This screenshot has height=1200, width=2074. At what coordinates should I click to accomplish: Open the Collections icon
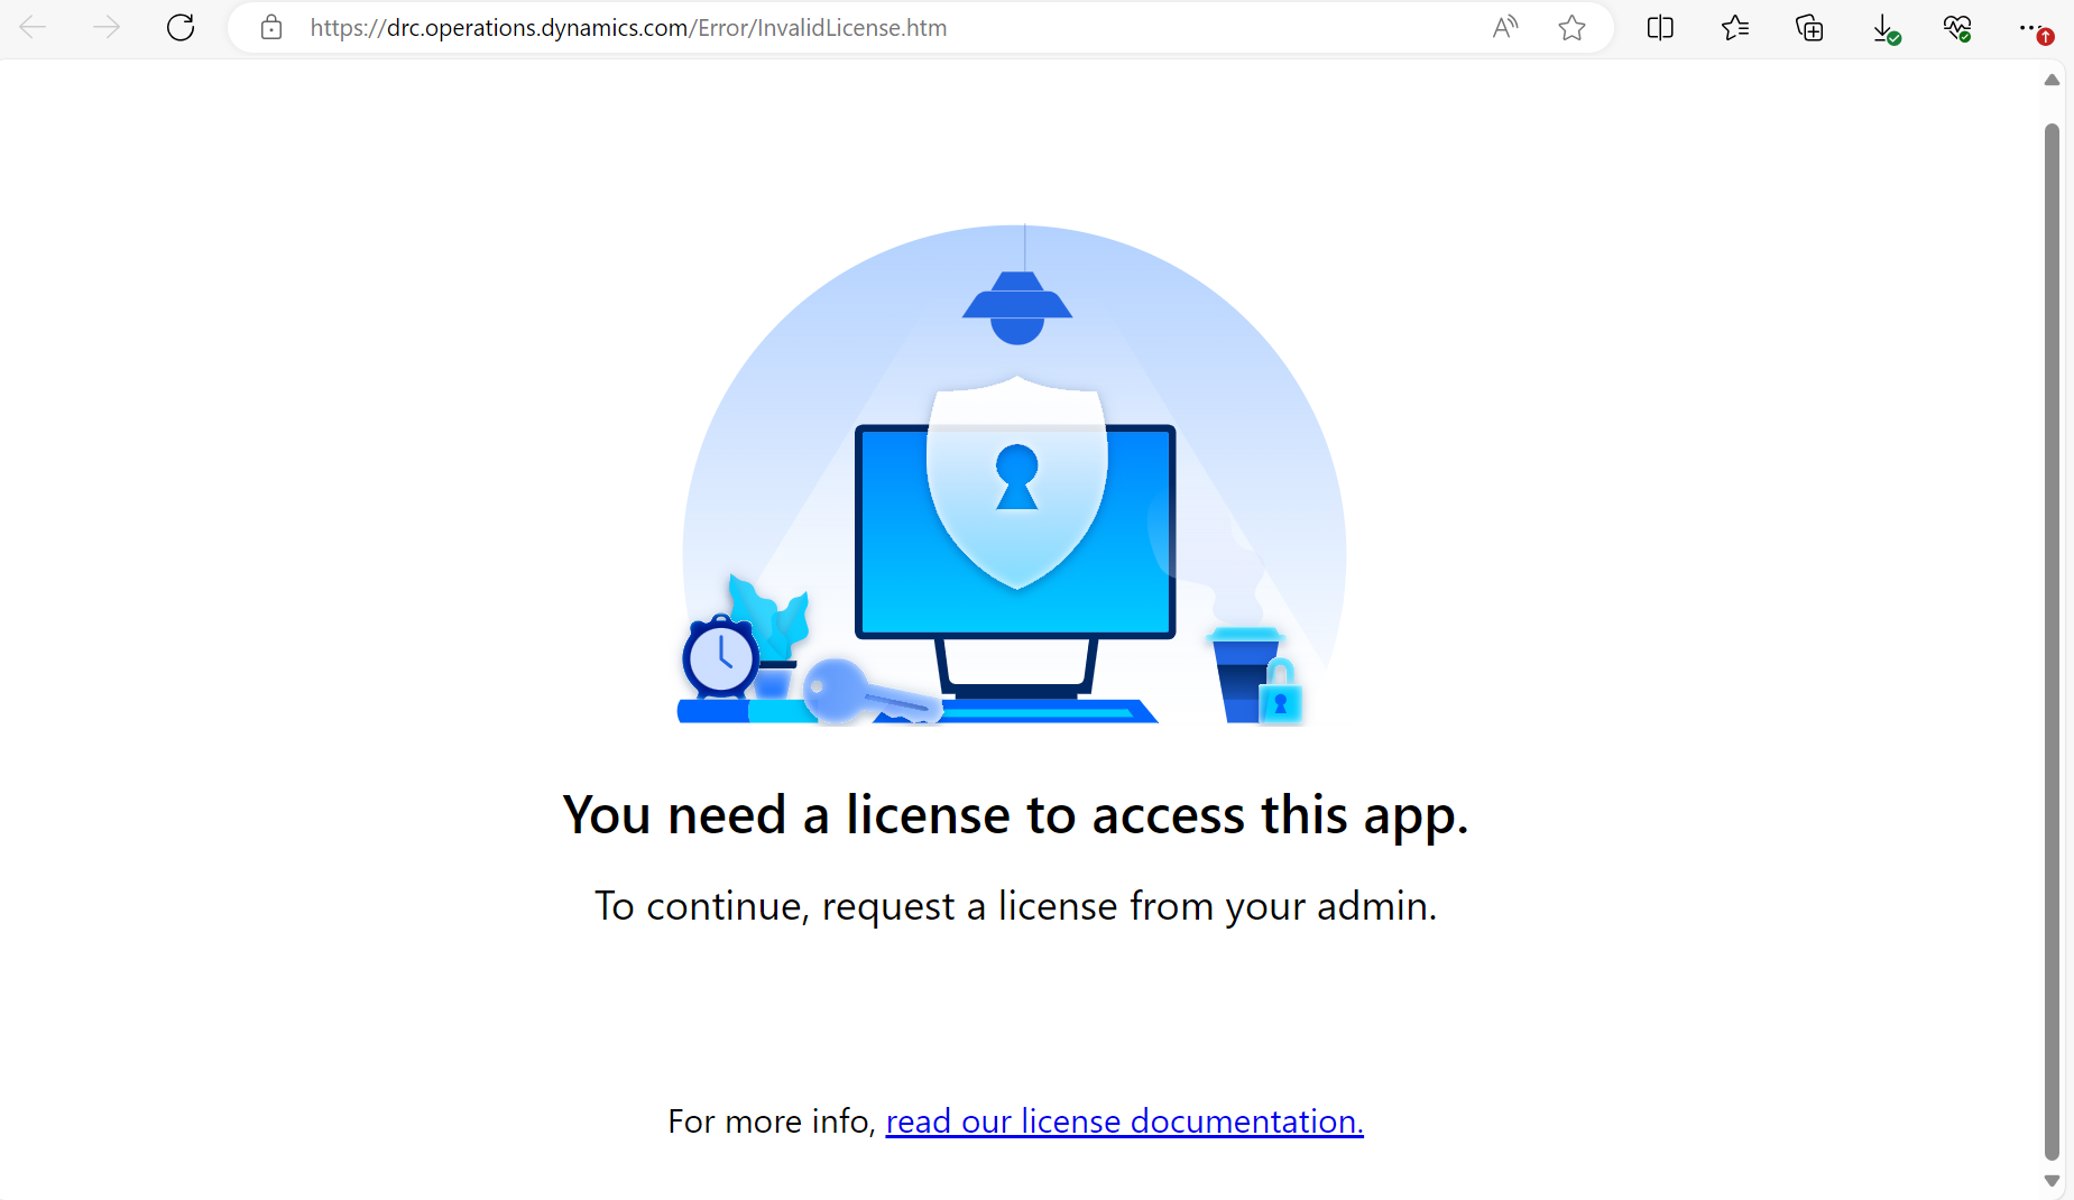click(x=1810, y=28)
